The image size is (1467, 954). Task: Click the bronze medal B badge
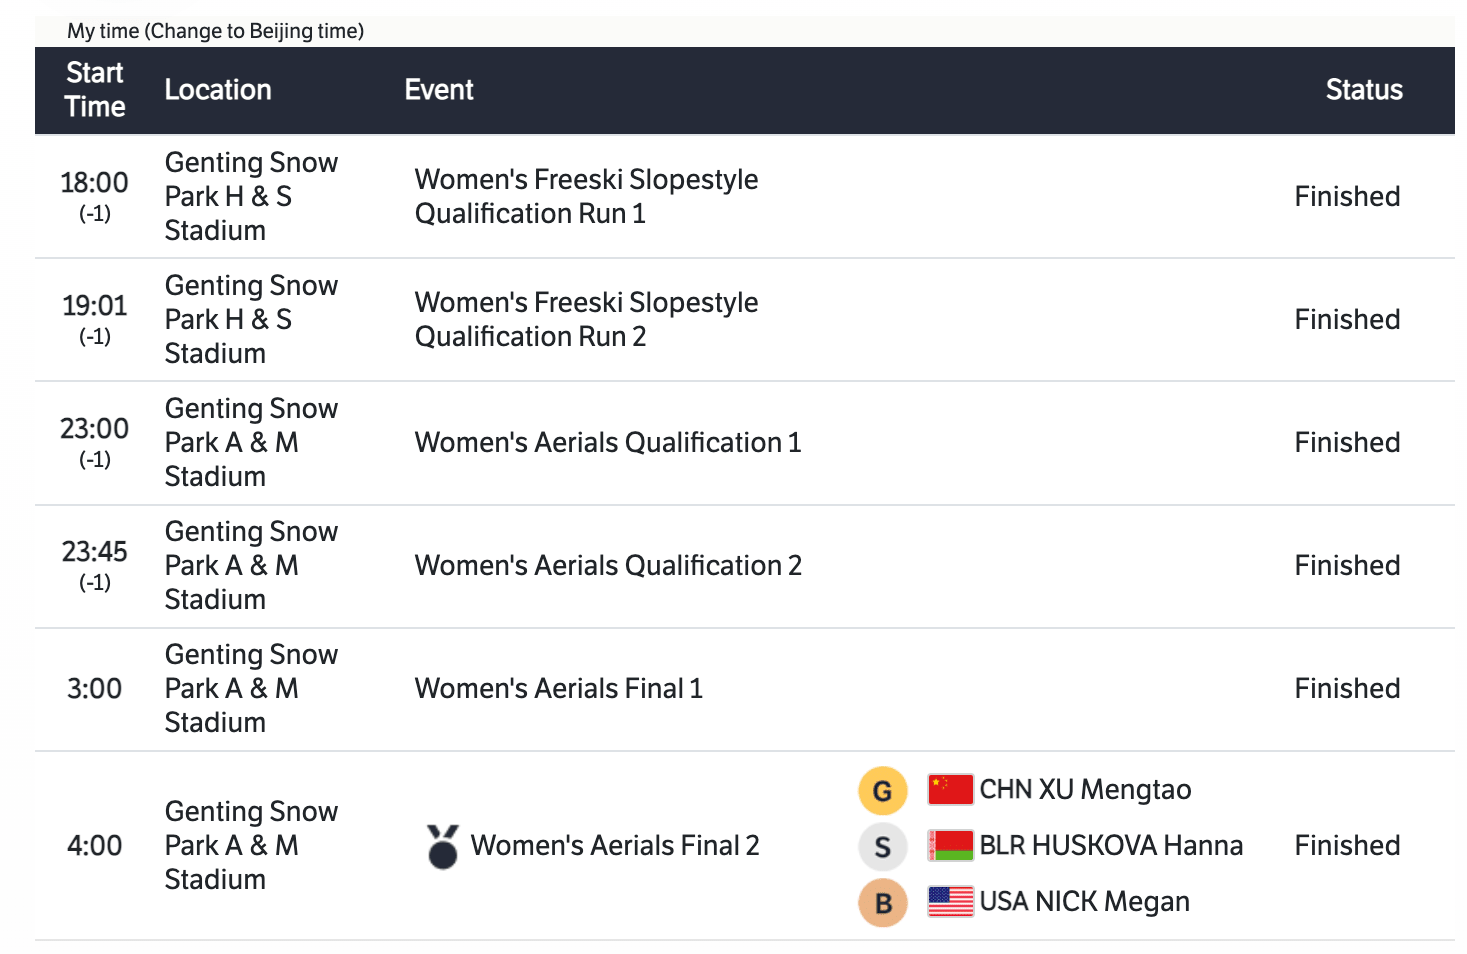(882, 903)
